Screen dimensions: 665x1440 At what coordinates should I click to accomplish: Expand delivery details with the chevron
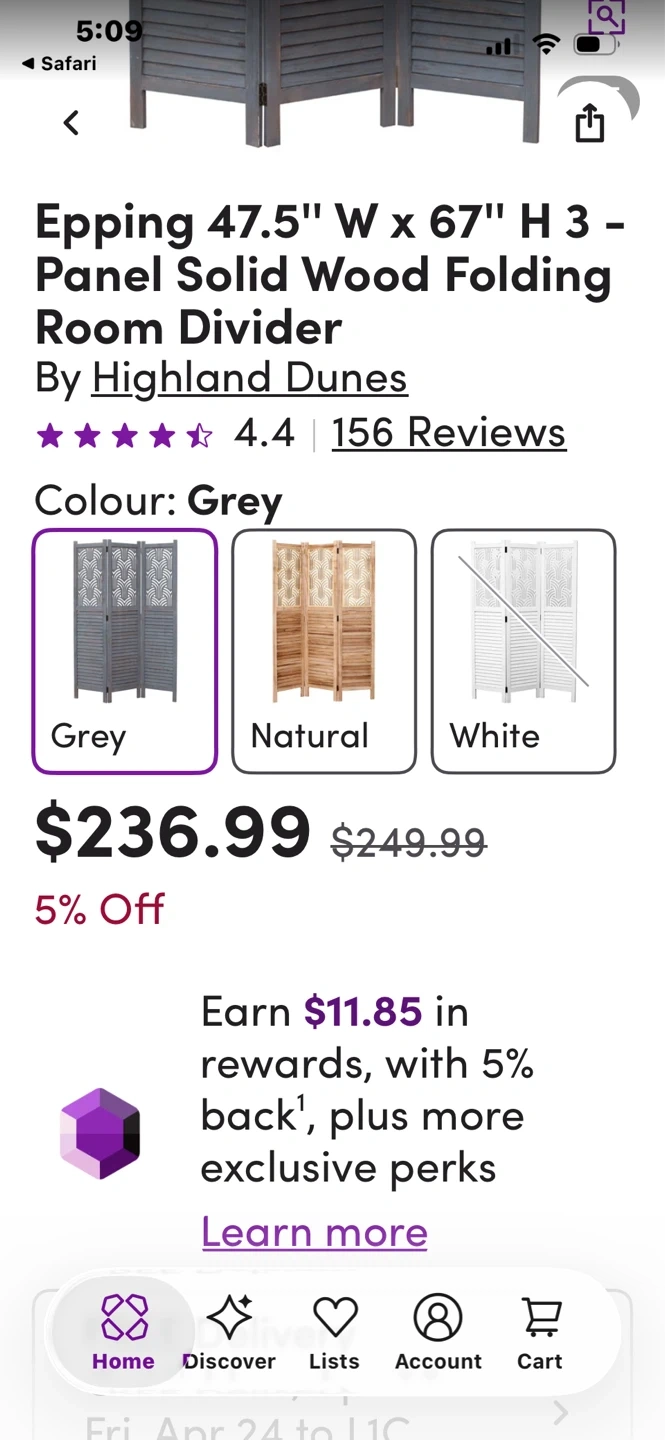tap(561, 1412)
